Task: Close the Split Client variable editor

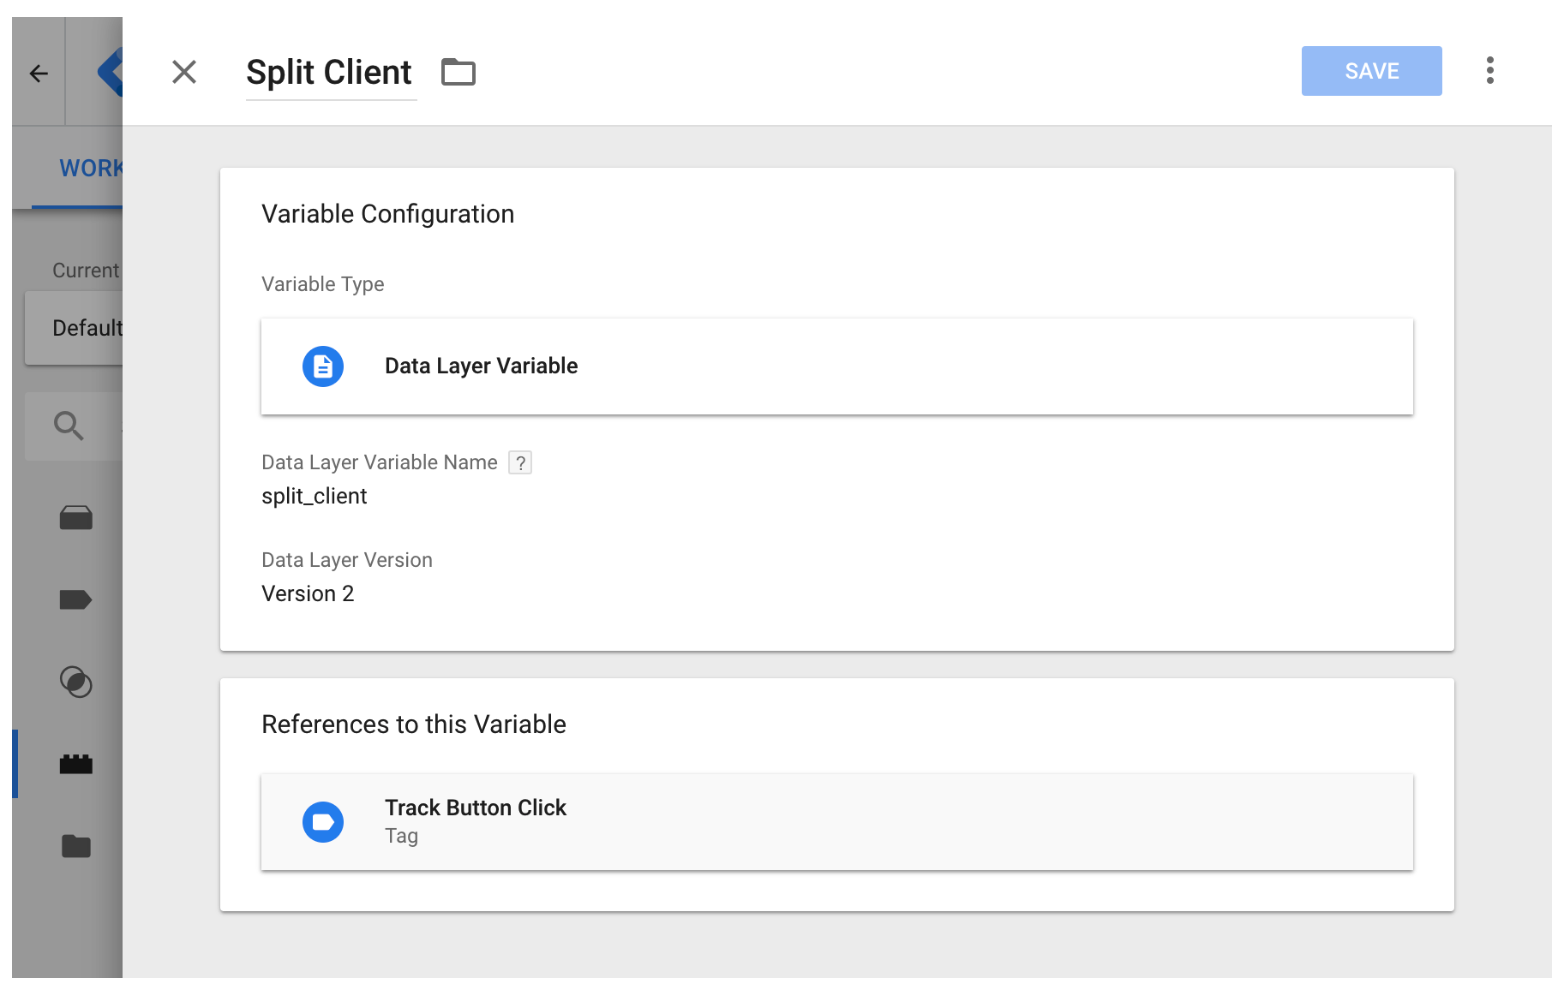Action: pos(184,72)
